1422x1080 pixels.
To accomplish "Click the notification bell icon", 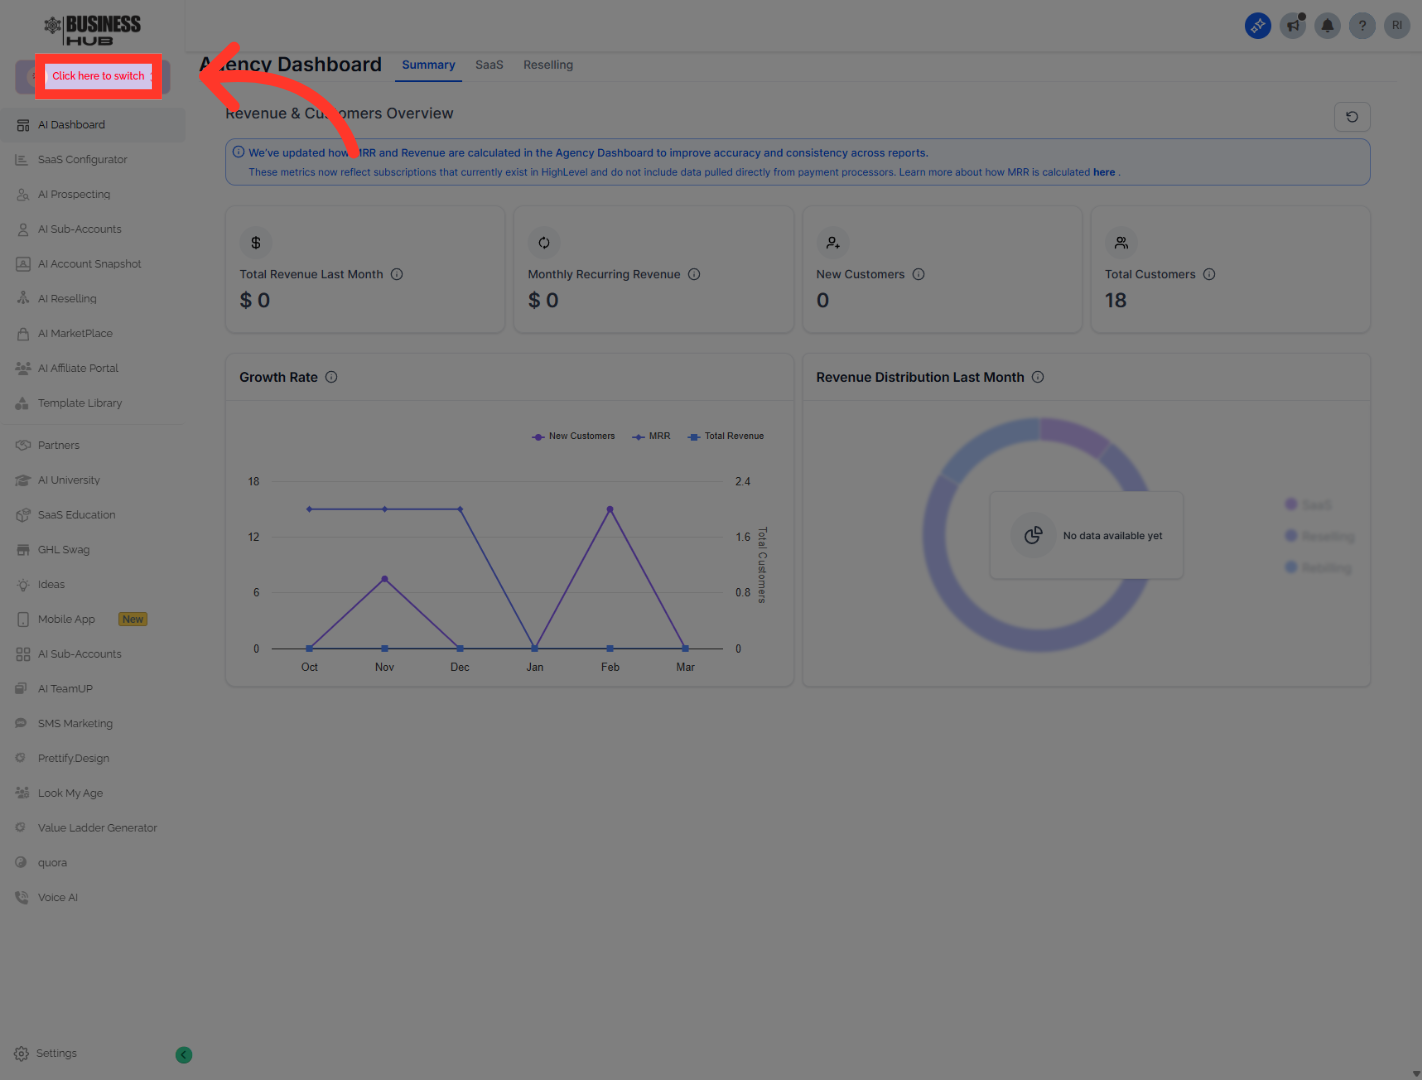I will point(1327,26).
